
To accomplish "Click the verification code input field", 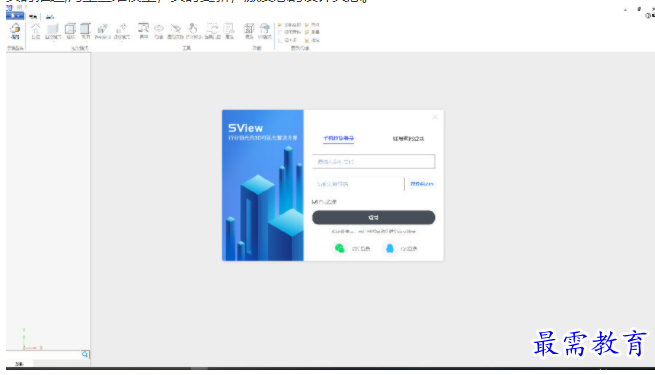I will point(358,184).
